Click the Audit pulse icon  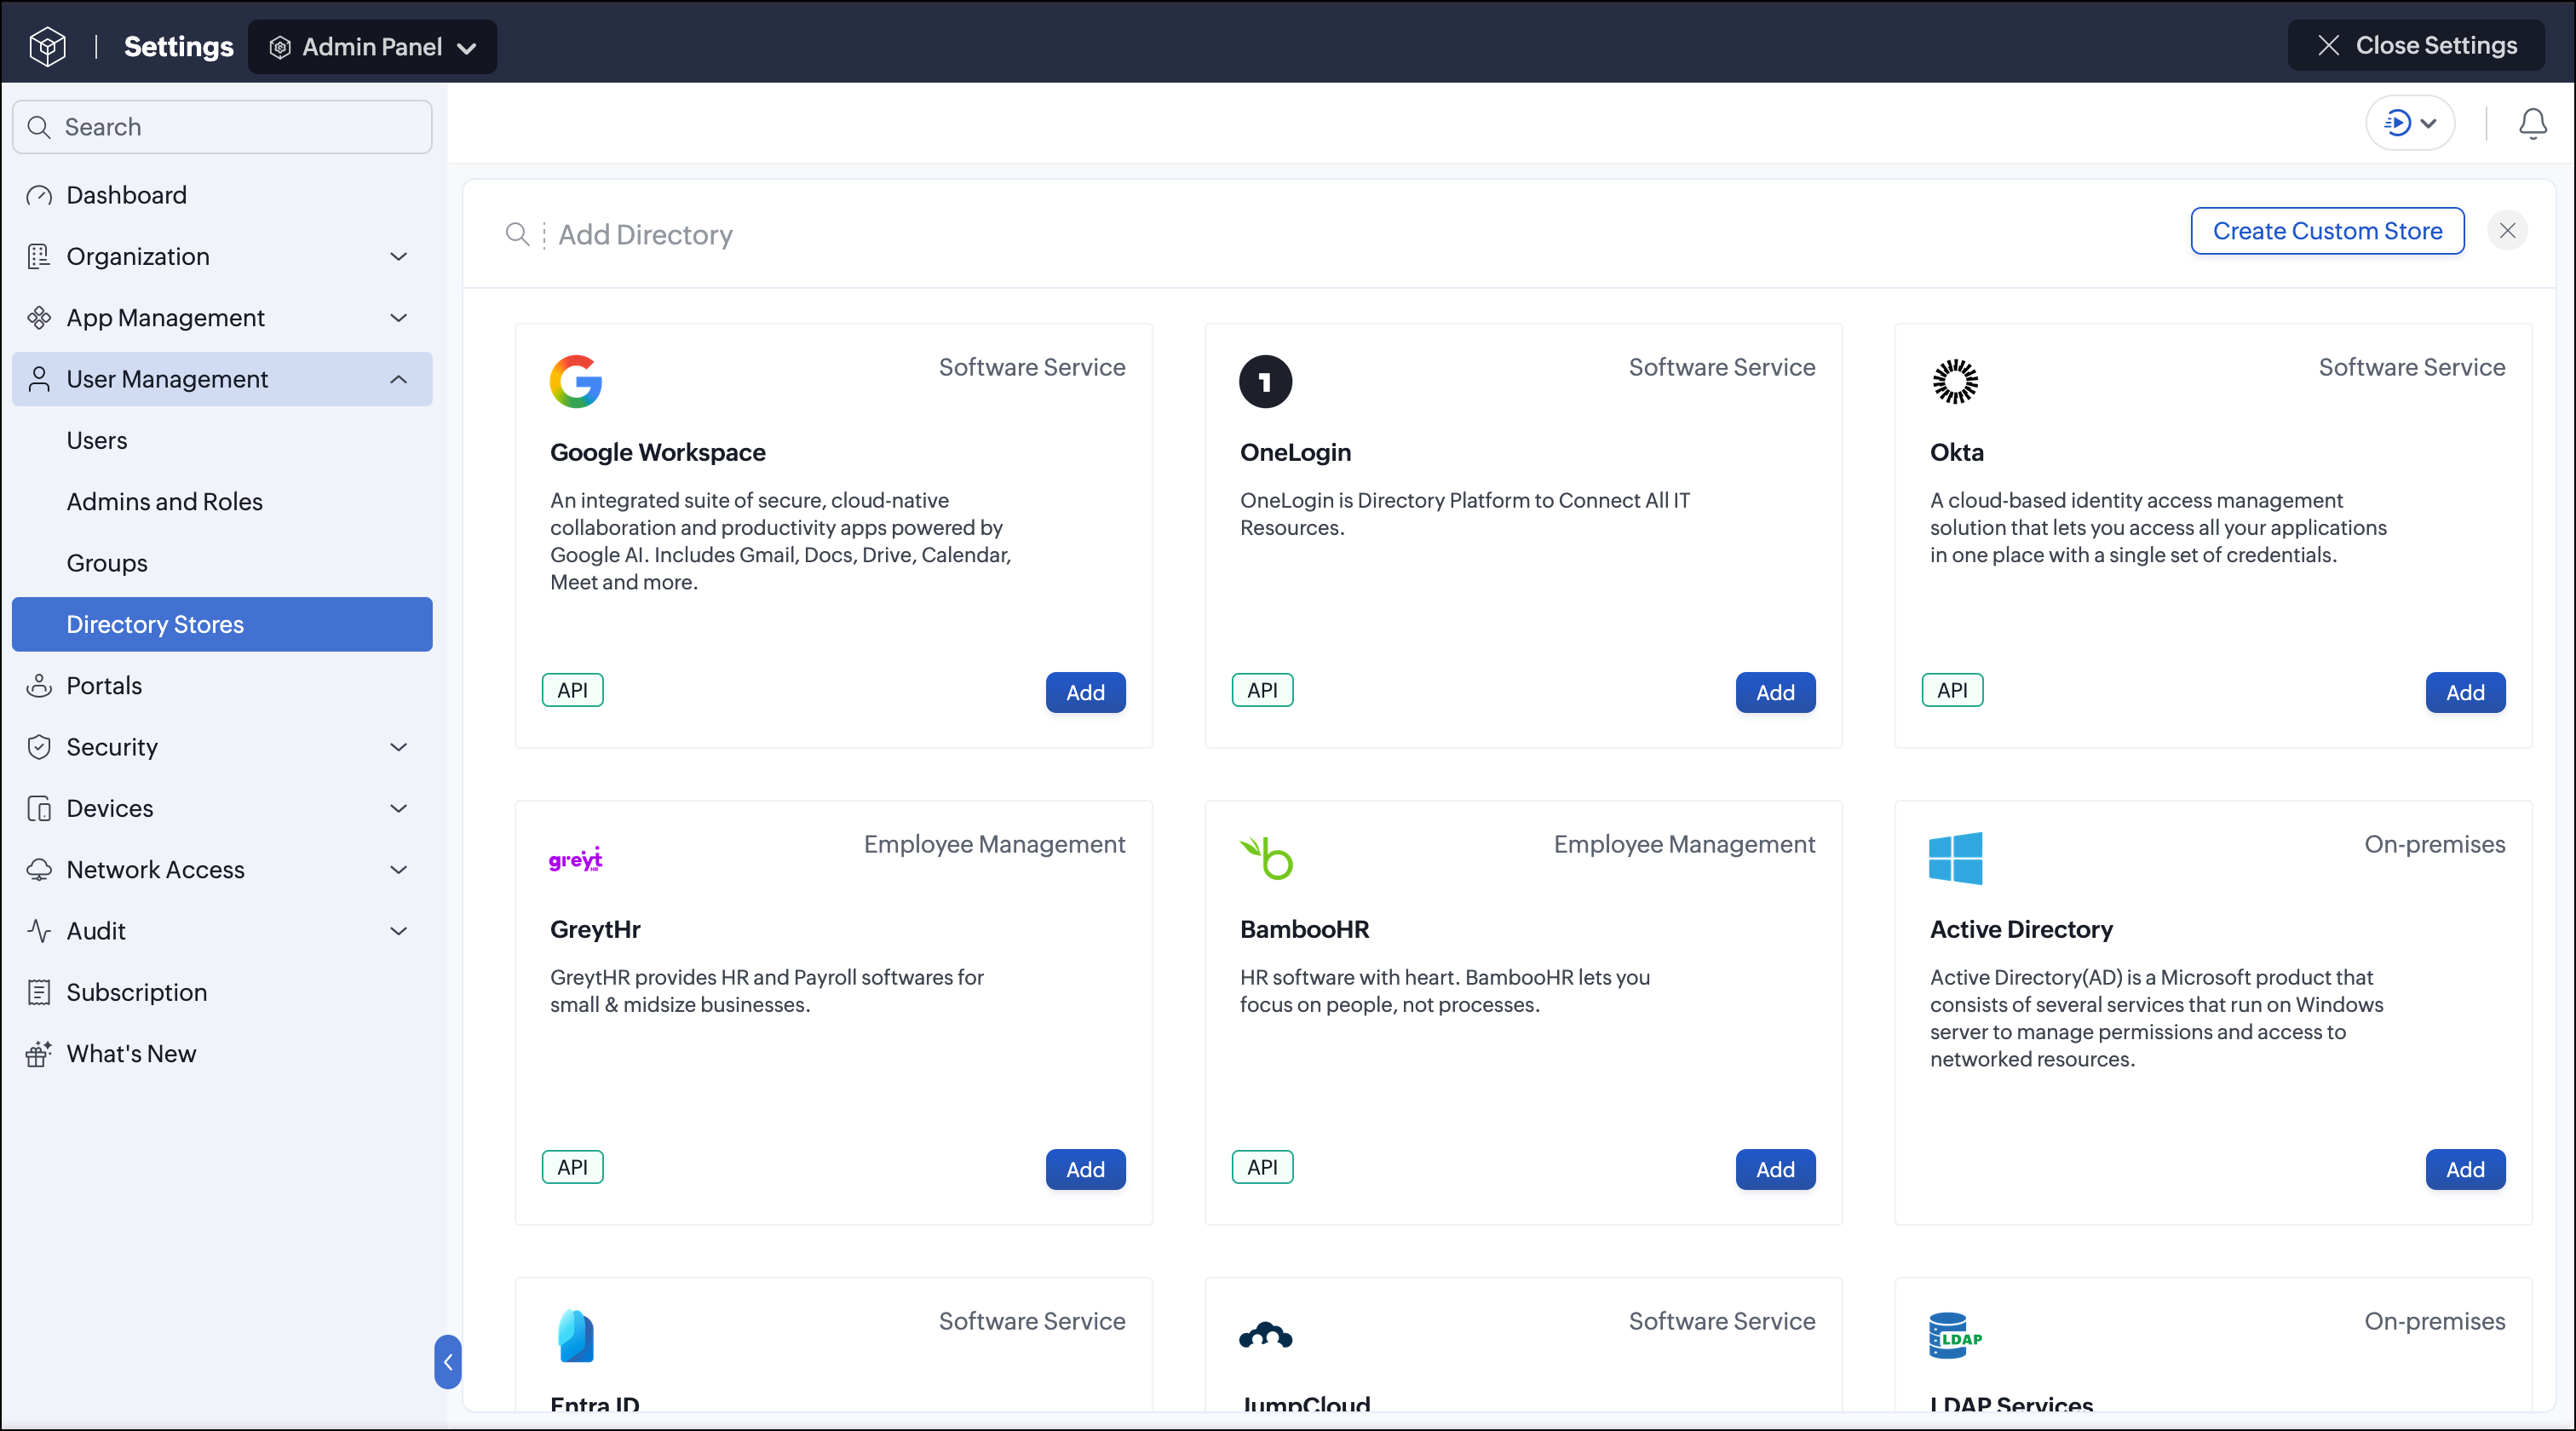(x=39, y=931)
